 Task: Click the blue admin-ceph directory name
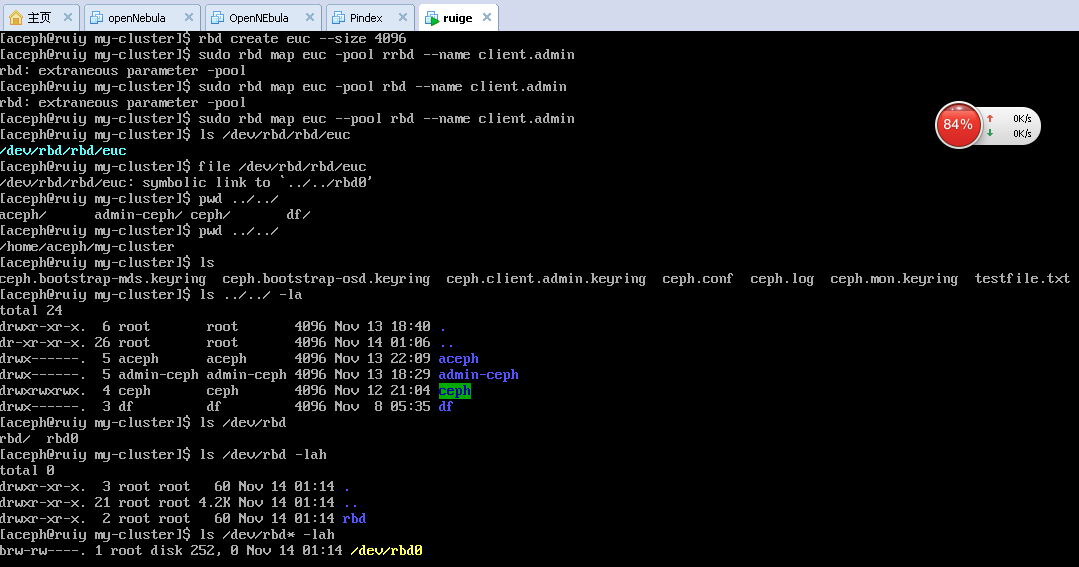tap(478, 375)
